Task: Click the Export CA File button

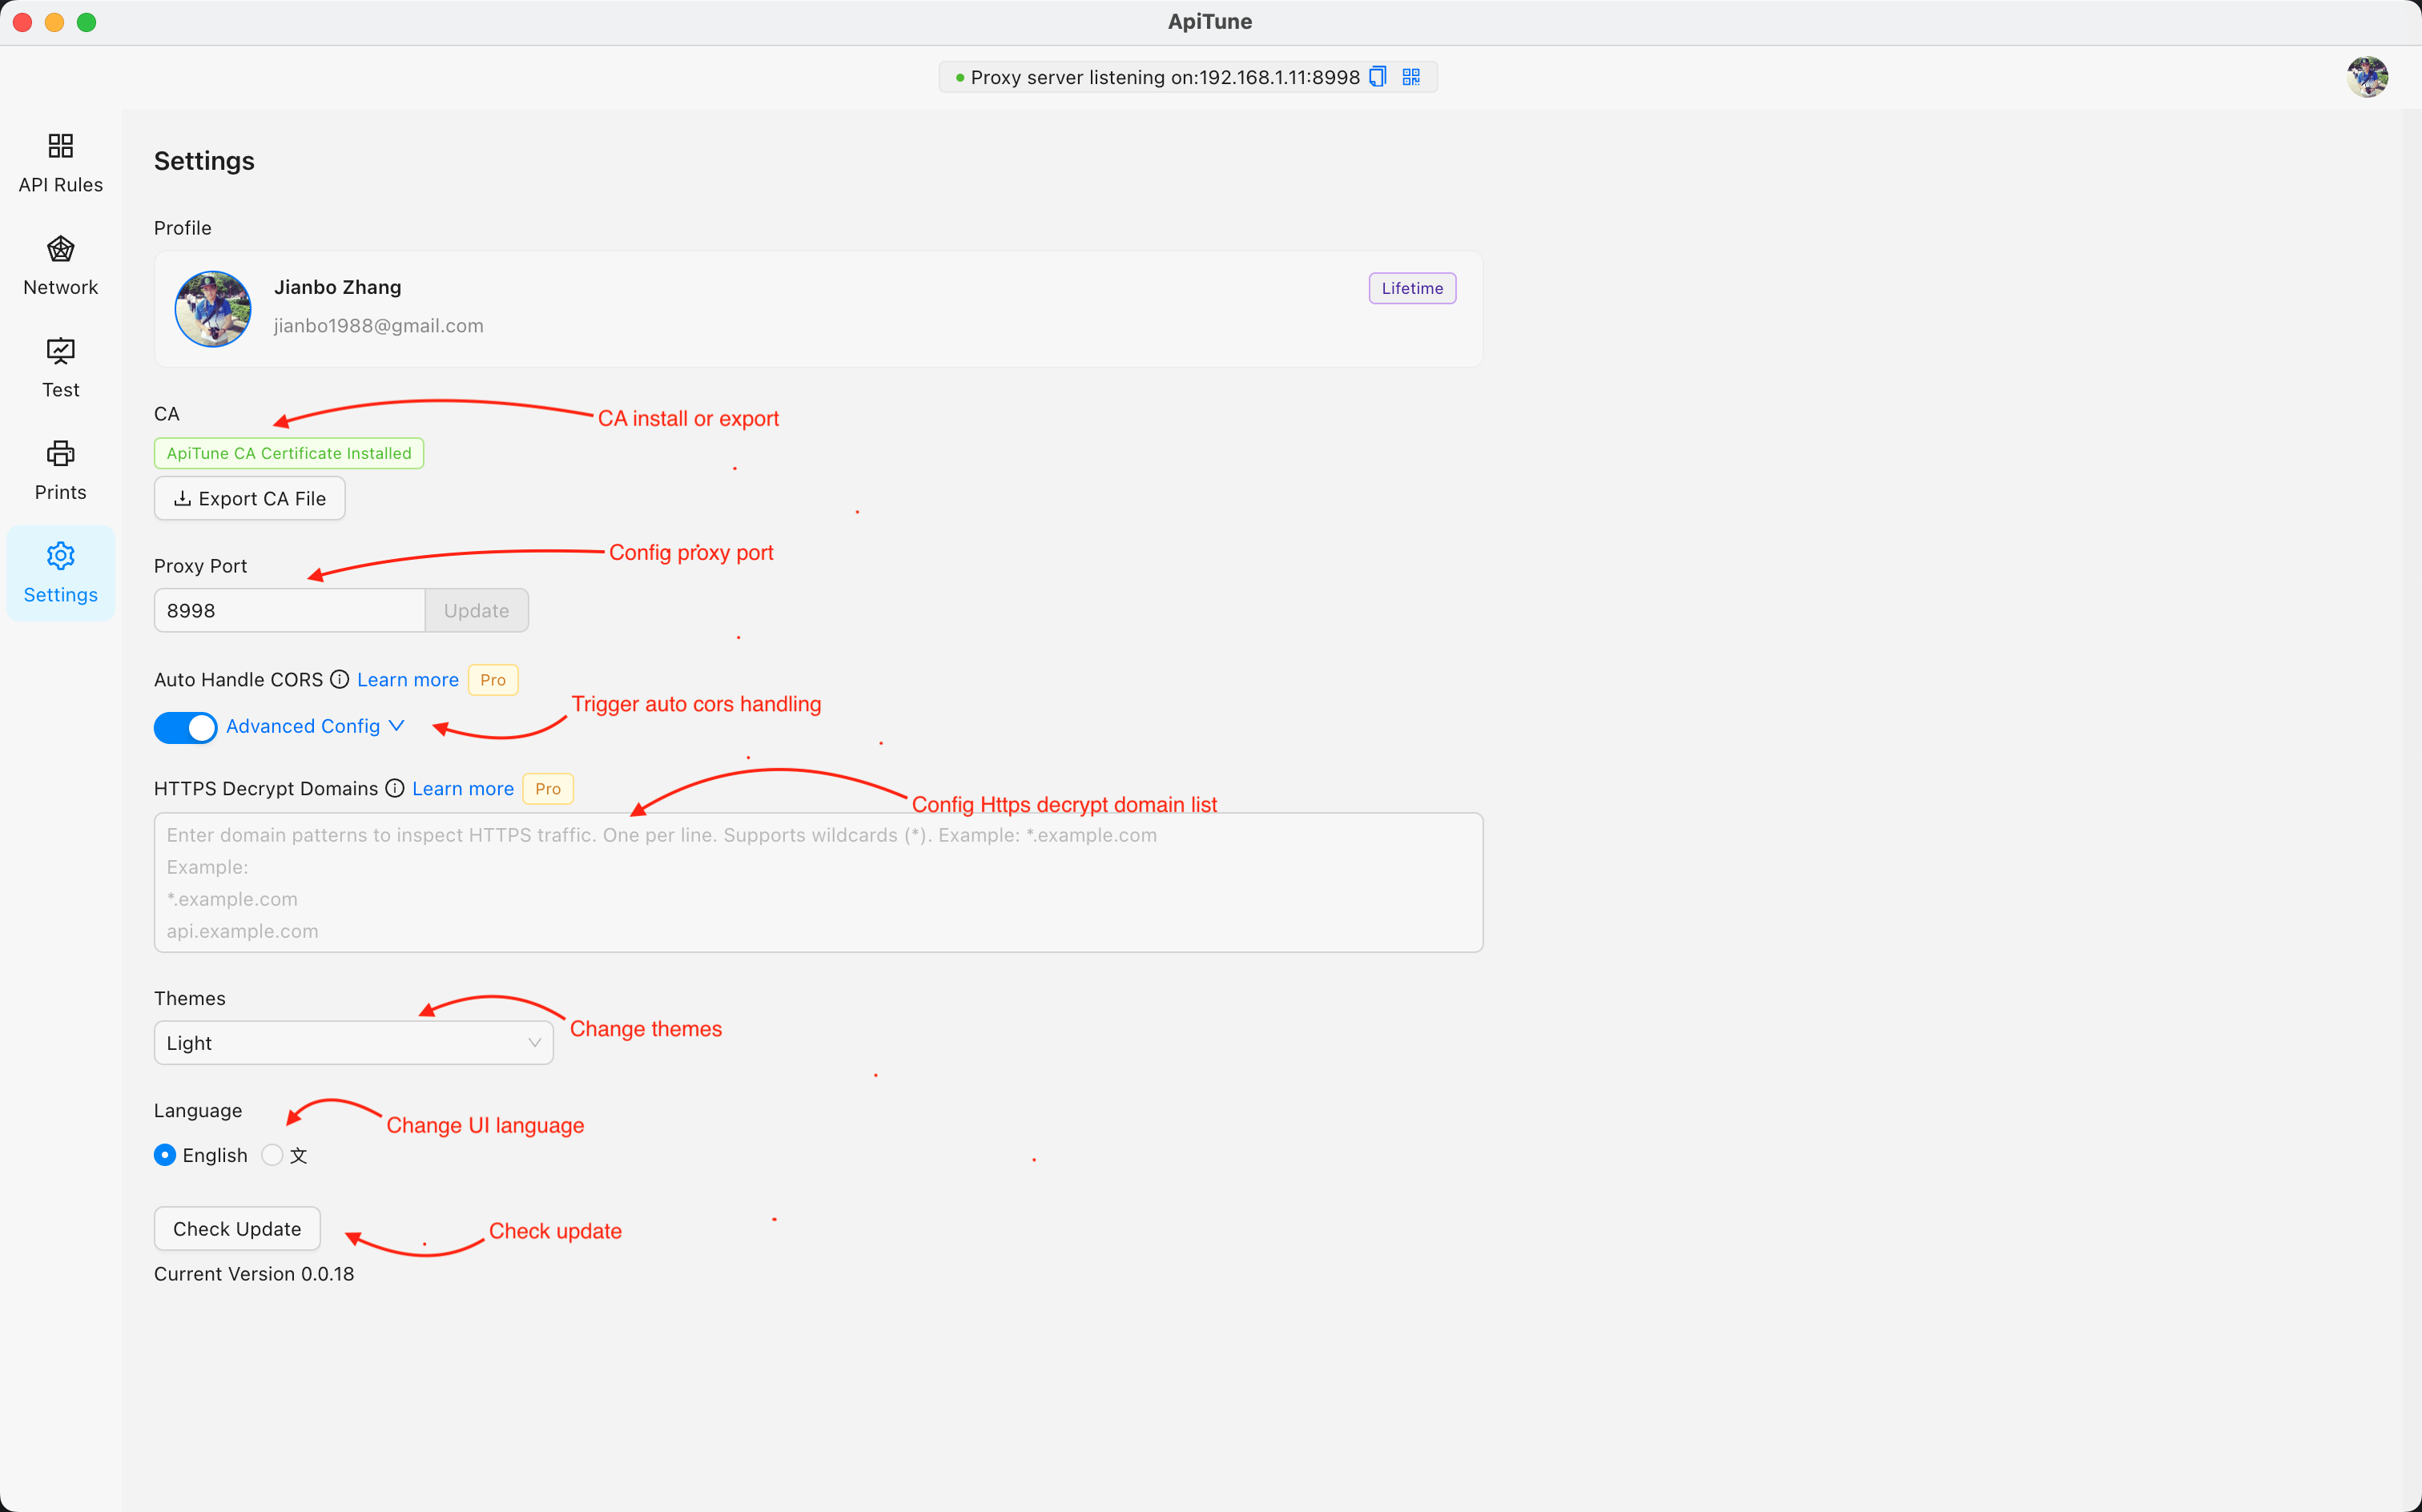Action: coord(249,500)
